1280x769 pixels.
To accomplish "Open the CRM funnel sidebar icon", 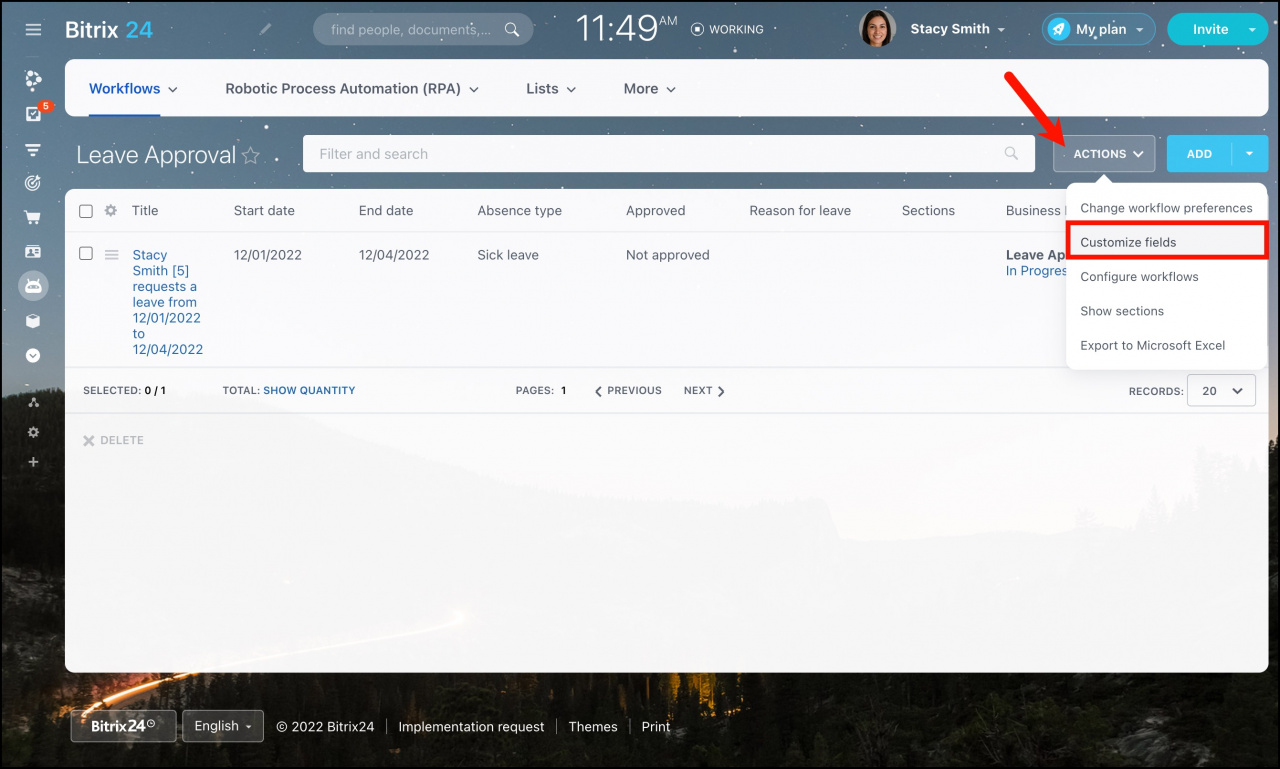I will (33, 150).
